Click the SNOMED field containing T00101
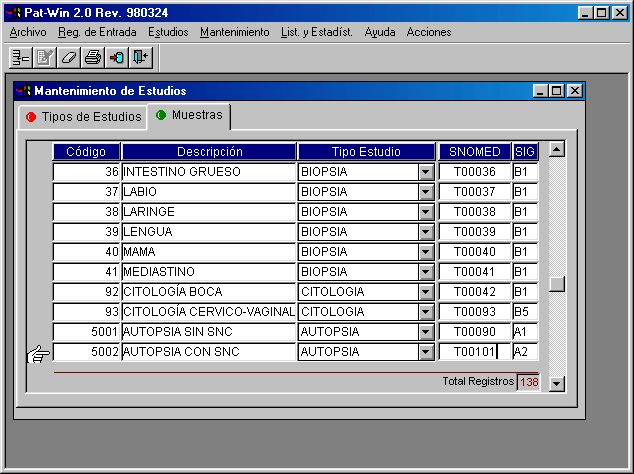The width and height of the screenshot is (634, 474). 474,352
